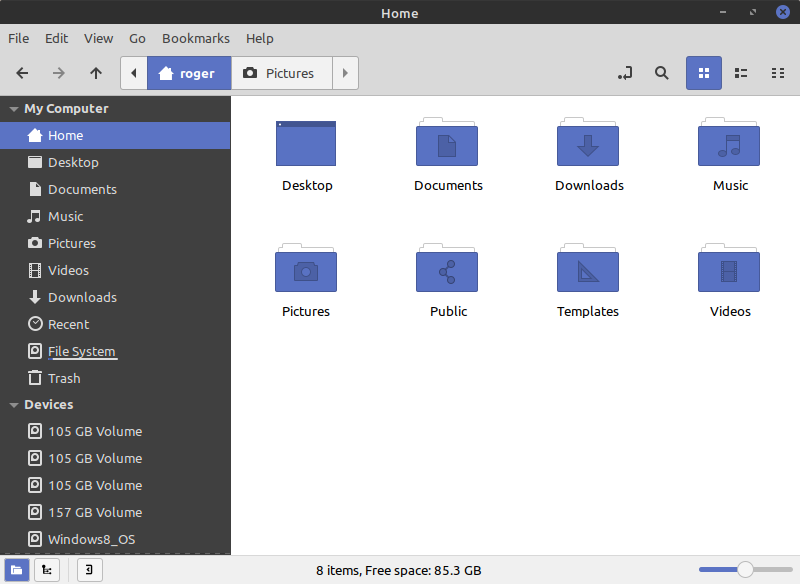Collapse the Devices section
The width and height of the screenshot is (800, 584).
[14, 405]
